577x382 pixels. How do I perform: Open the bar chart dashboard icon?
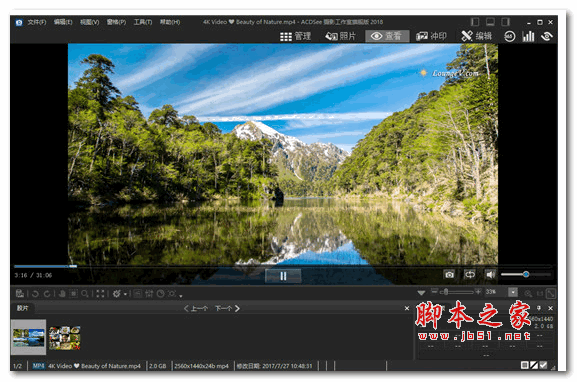528,36
